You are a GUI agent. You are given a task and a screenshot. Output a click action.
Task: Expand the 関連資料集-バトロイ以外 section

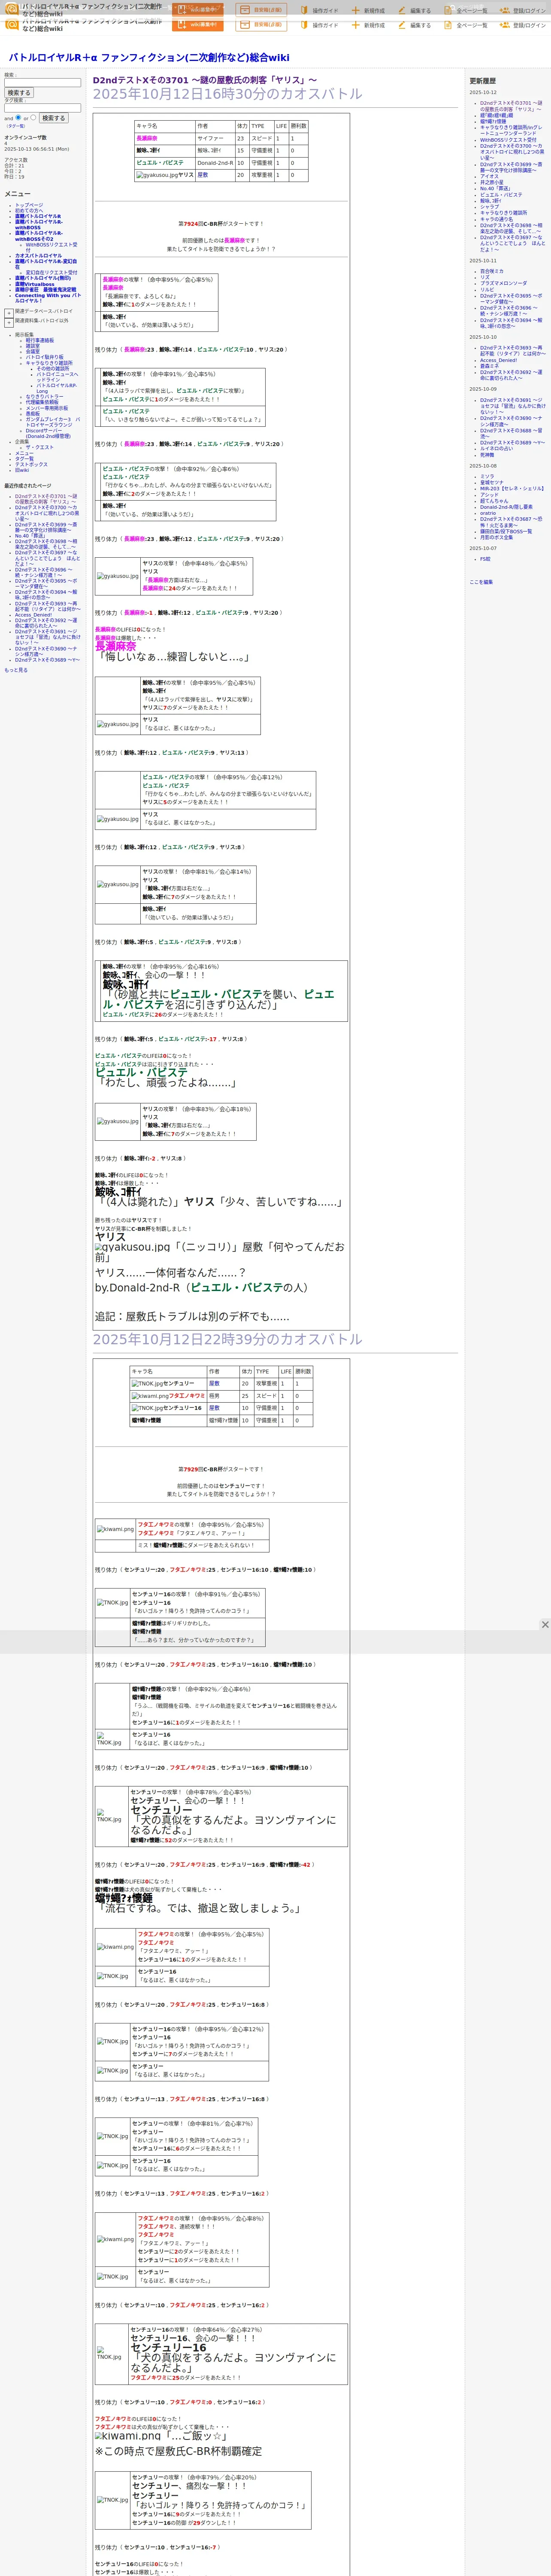coord(9,322)
